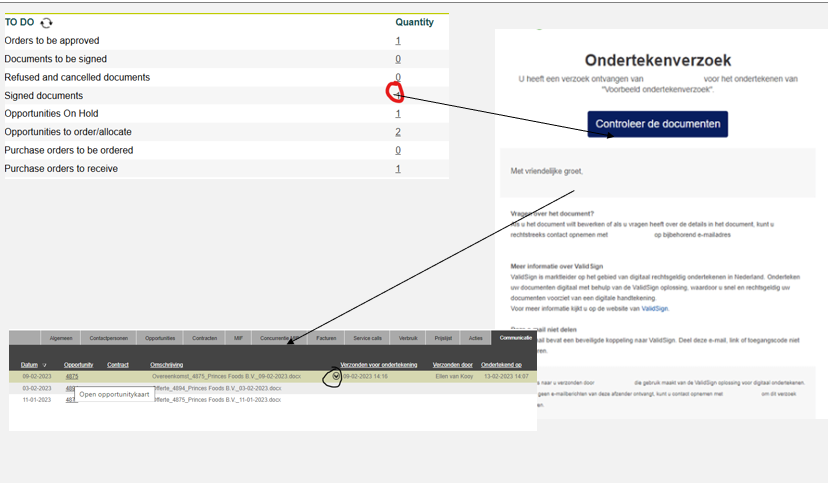Screen dimensions: 828x483
Task: Open opportunity 4875 link in first row
Action: tap(71, 377)
